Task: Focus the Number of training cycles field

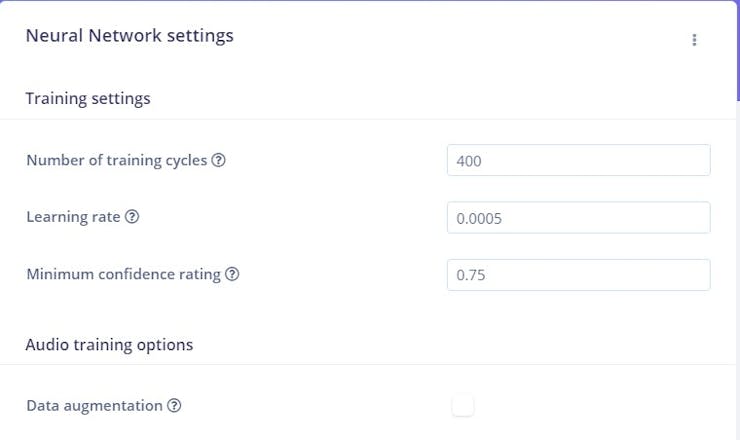Action: 578,160
